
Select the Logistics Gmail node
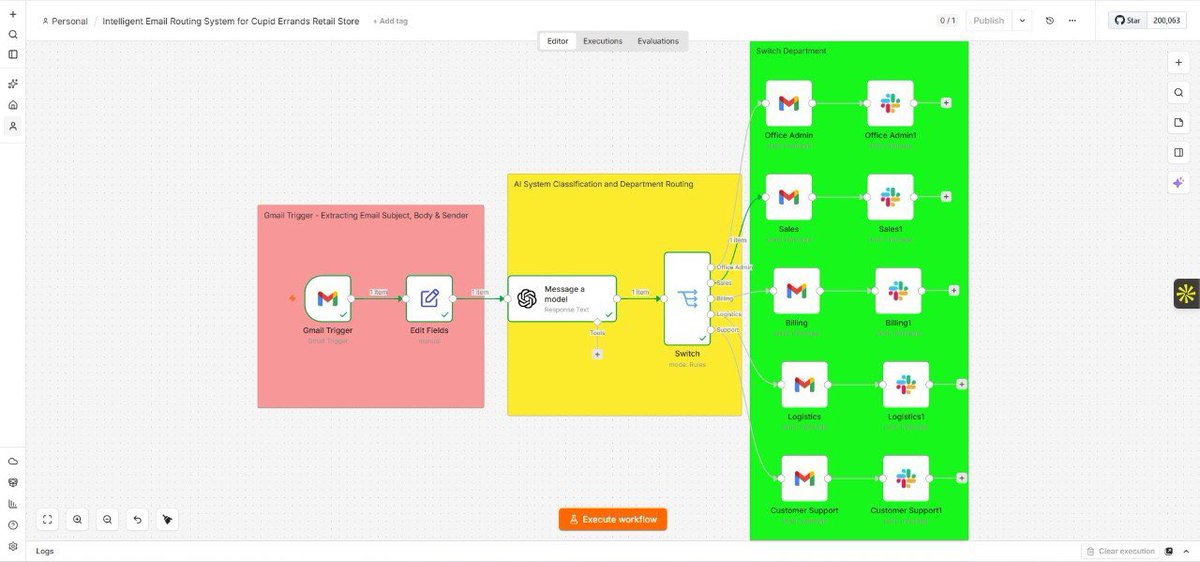(x=804, y=385)
